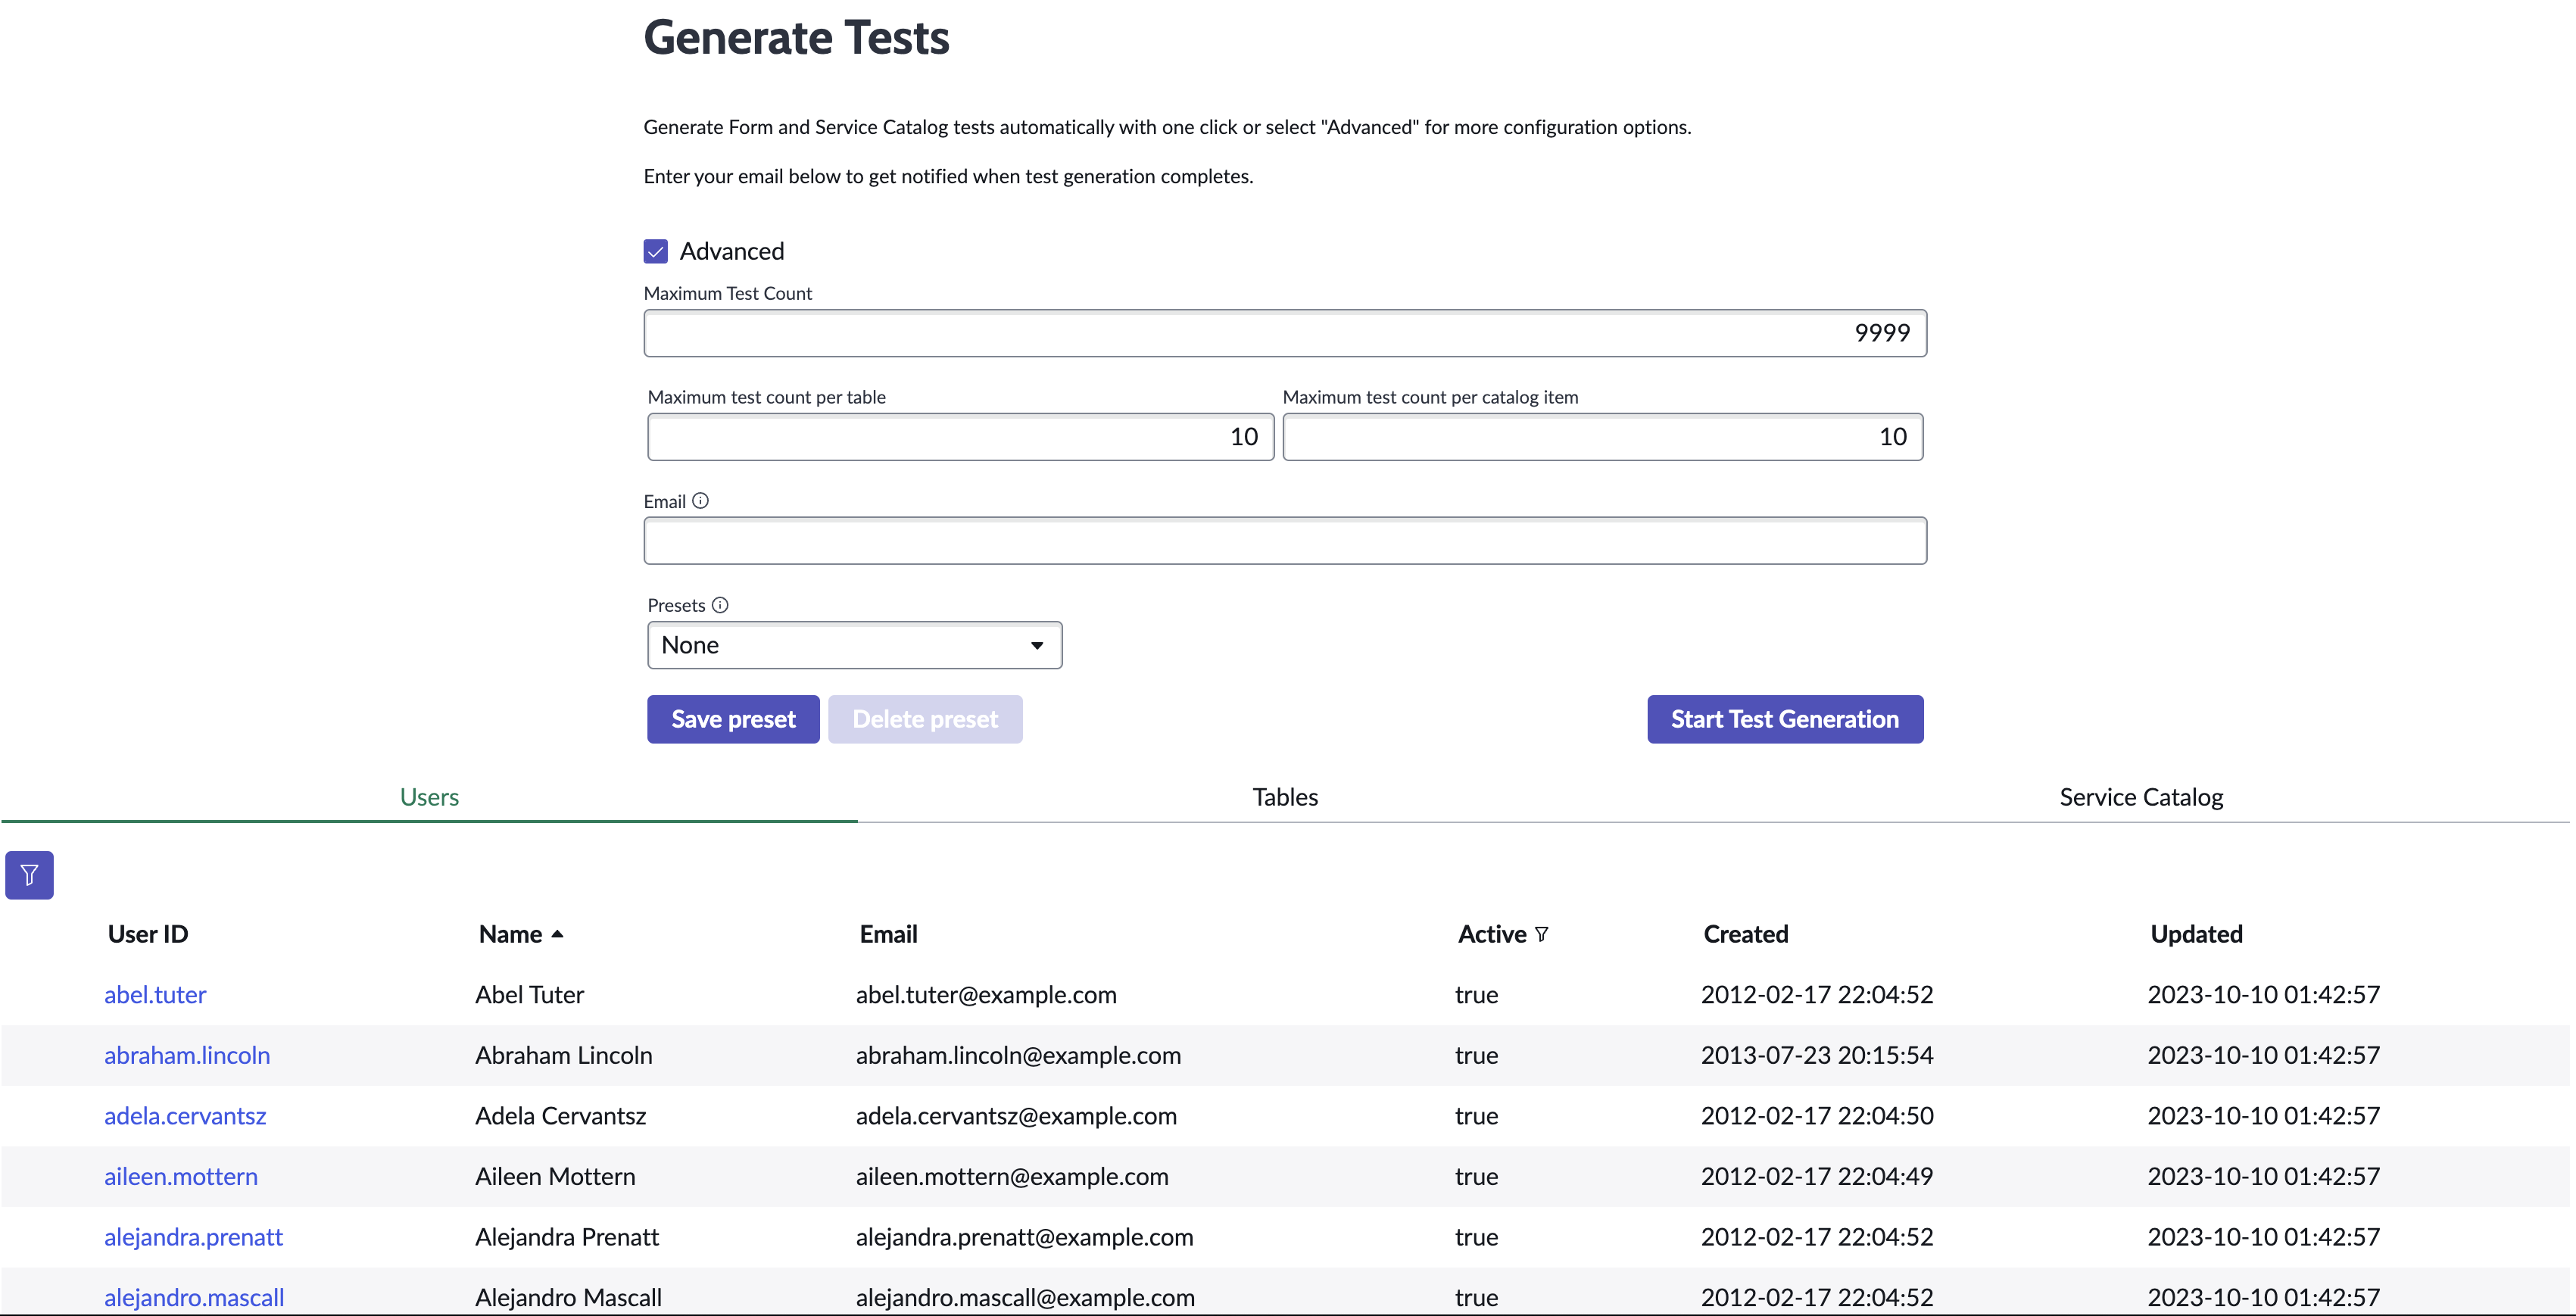
Task: Switch to the Service Catalog tab
Action: pos(2141,797)
